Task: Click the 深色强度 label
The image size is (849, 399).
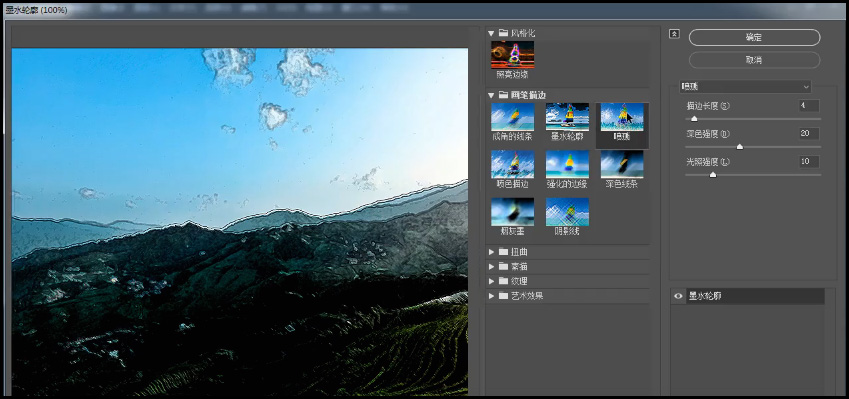Action: tap(708, 134)
